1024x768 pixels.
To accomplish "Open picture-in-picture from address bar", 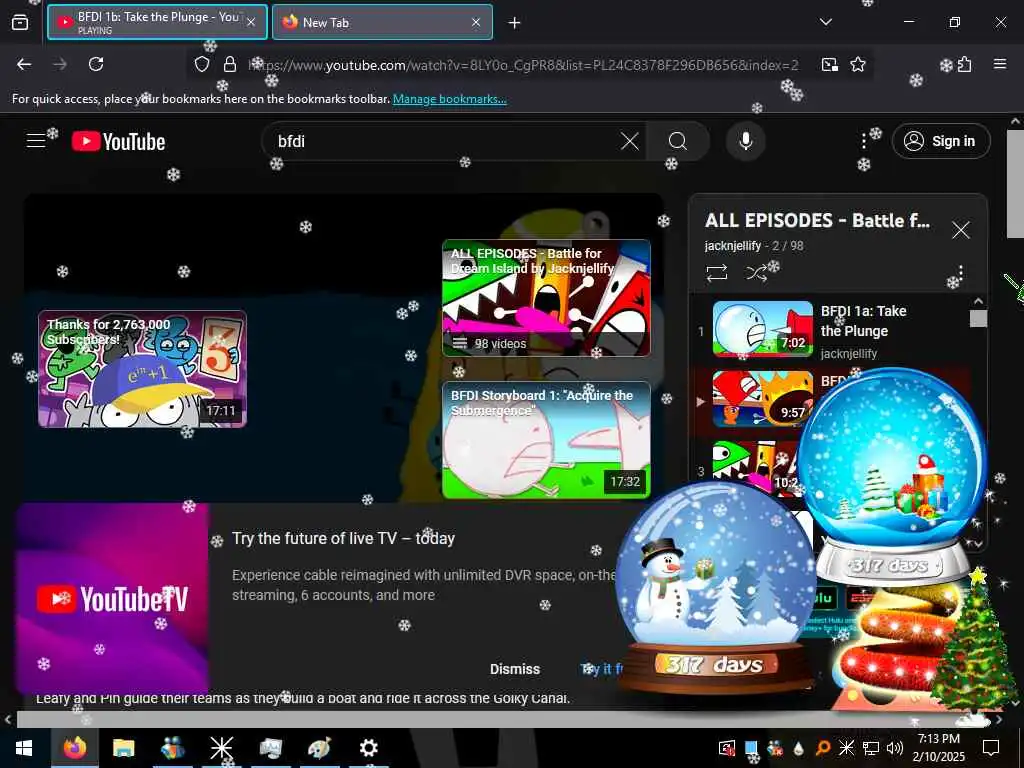I will 829,64.
